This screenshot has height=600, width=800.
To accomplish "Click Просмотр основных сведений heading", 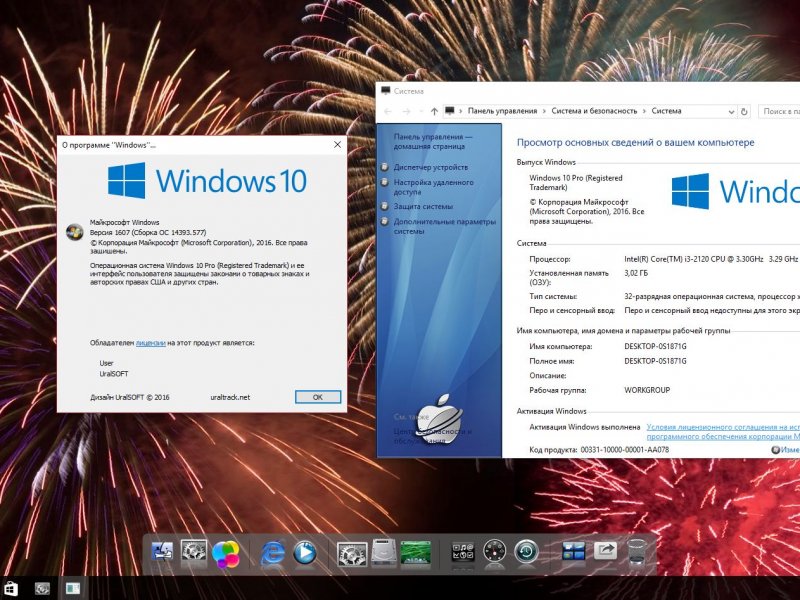I will 635,143.
